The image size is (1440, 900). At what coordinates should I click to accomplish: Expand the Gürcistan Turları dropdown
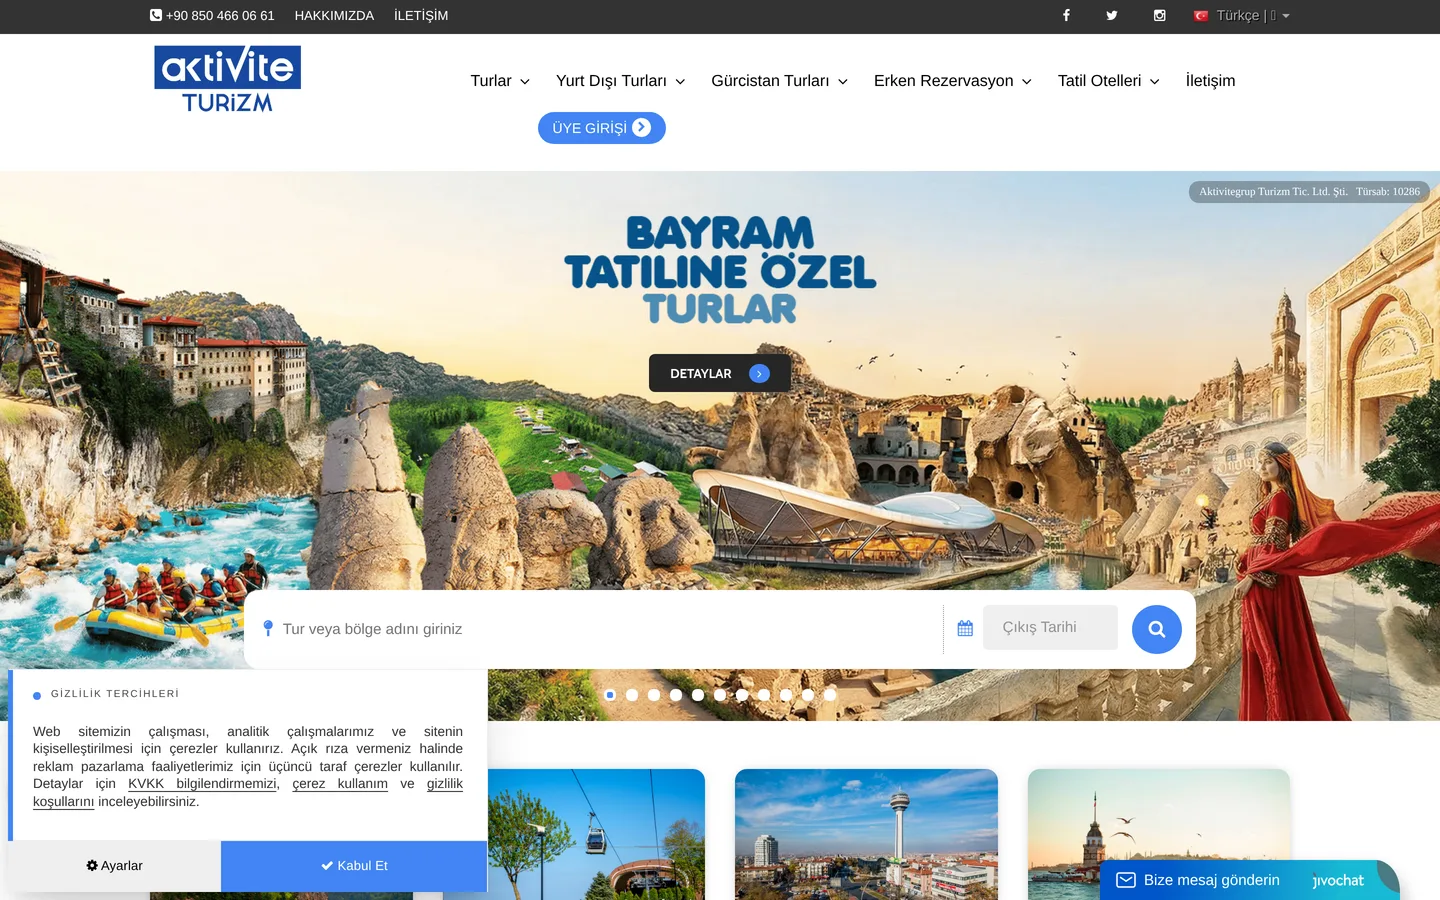tap(779, 81)
